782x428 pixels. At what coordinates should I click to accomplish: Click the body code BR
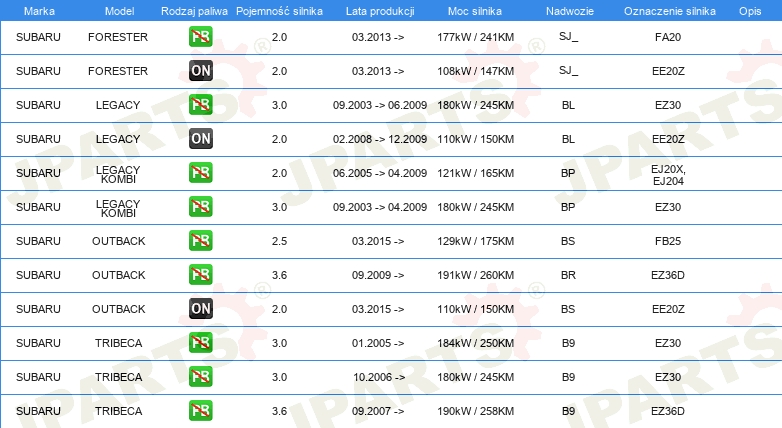(568, 275)
